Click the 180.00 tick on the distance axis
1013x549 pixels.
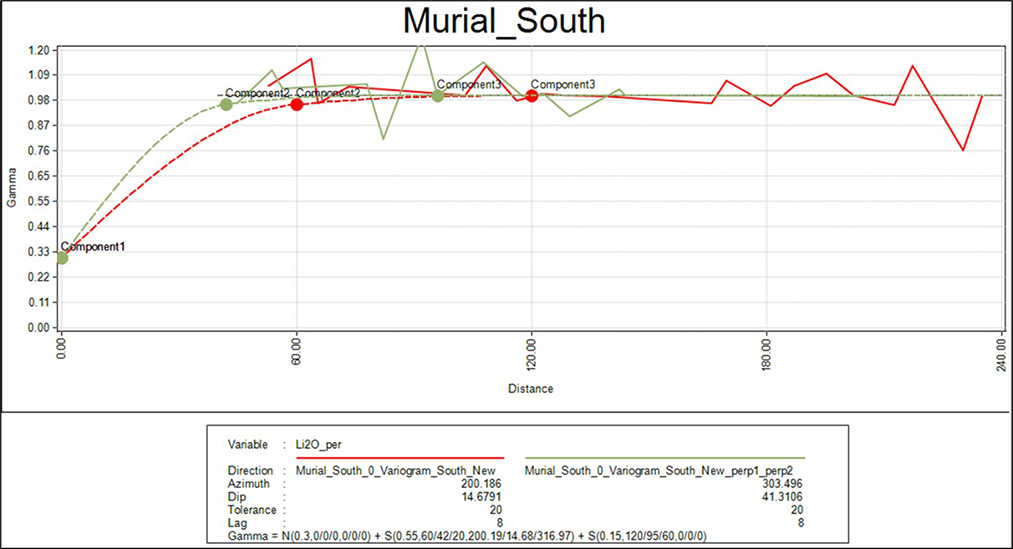(767, 354)
